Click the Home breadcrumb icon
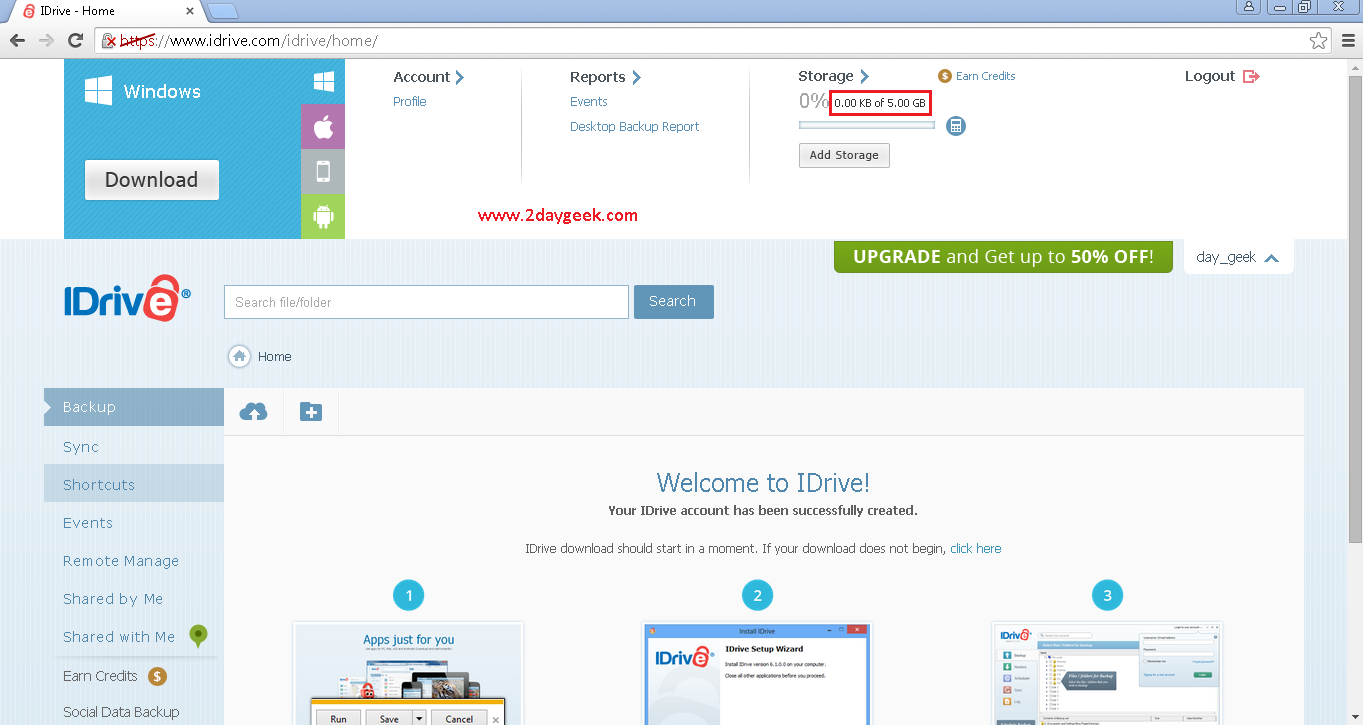The height and width of the screenshot is (725, 1363). 239,356
